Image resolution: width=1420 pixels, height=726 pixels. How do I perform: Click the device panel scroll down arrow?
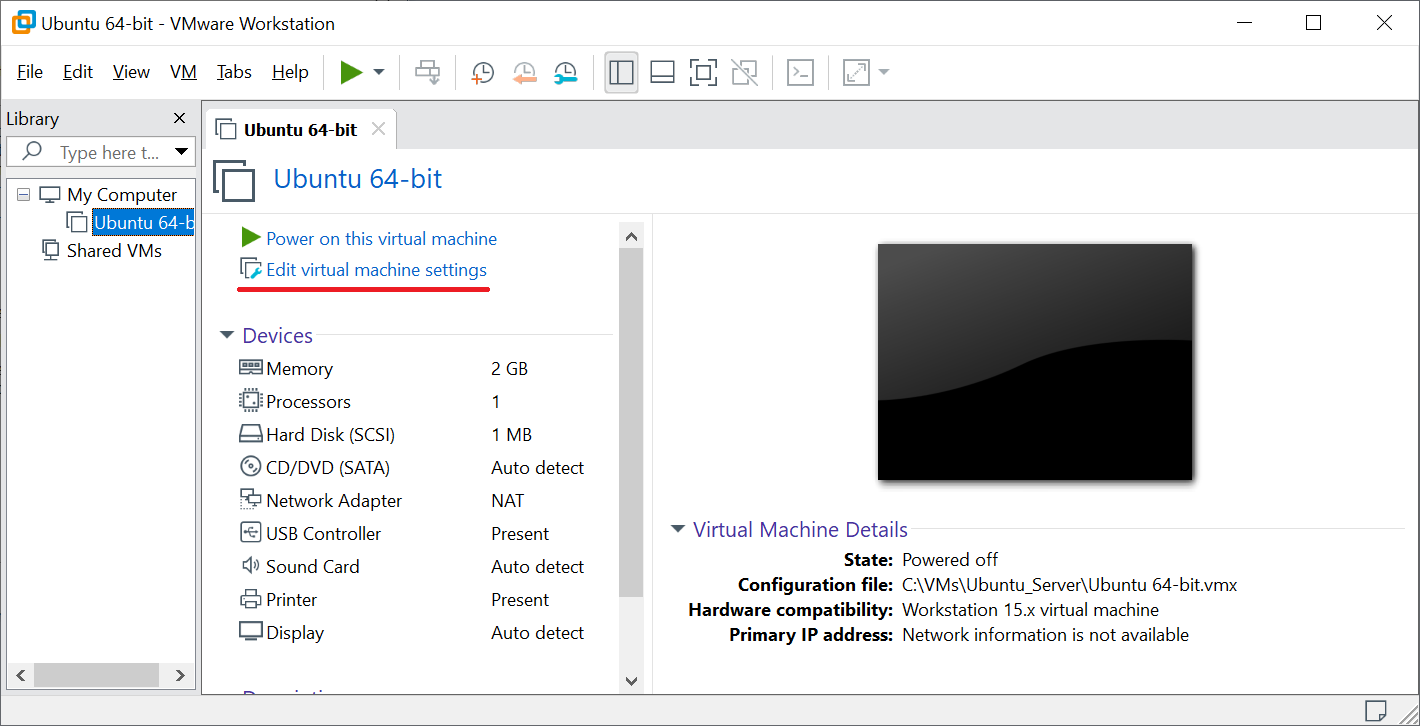(x=631, y=681)
